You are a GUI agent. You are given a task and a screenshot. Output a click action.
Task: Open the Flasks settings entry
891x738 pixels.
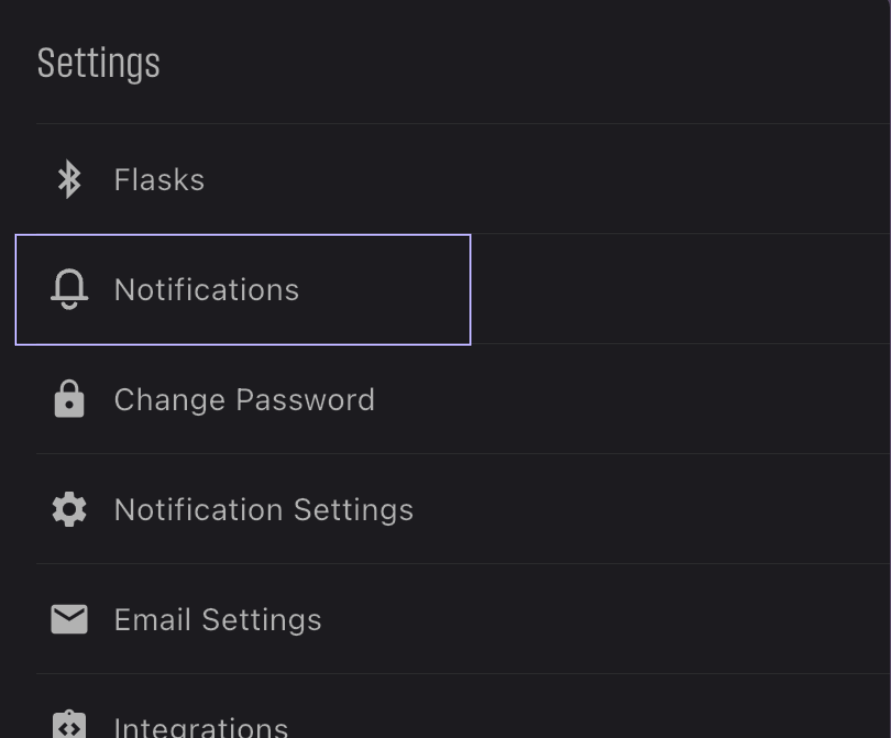pos(159,180)
